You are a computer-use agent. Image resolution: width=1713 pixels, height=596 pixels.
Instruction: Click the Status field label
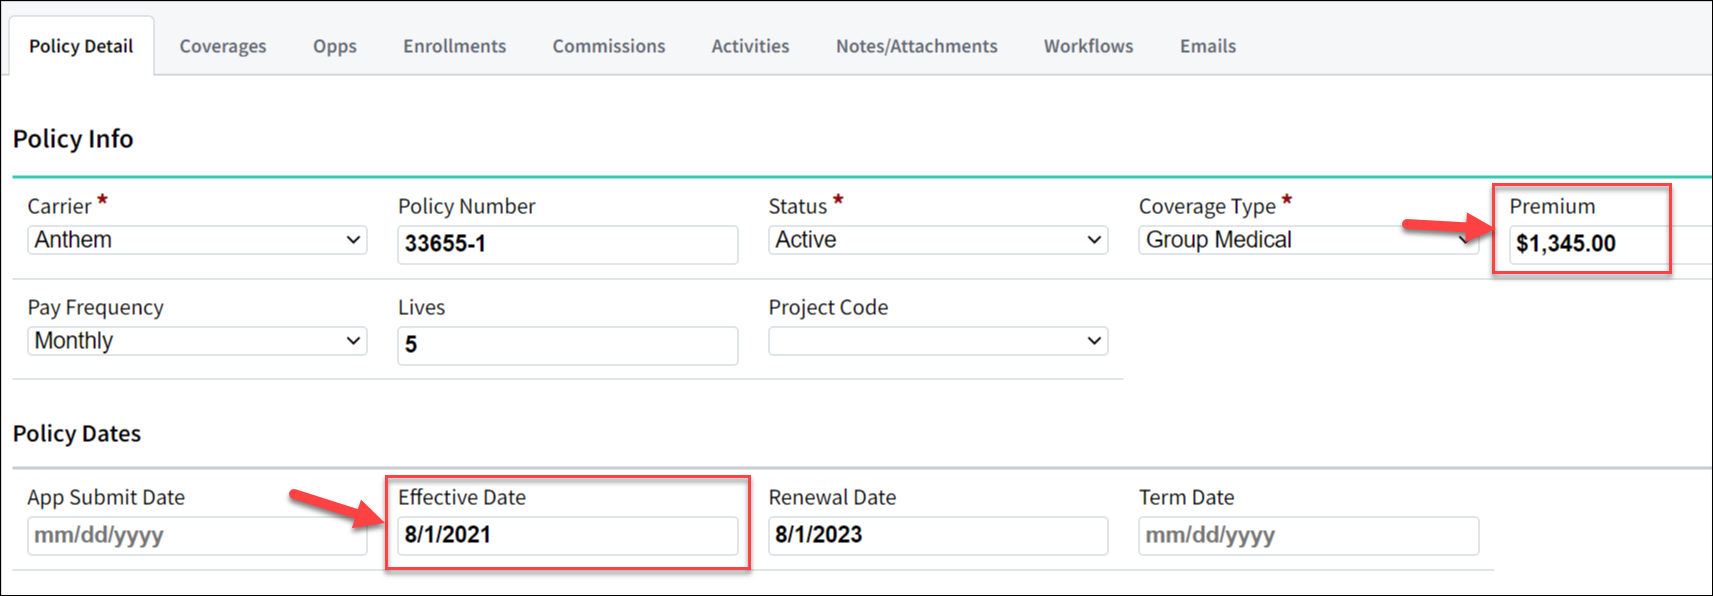(797, 206)
